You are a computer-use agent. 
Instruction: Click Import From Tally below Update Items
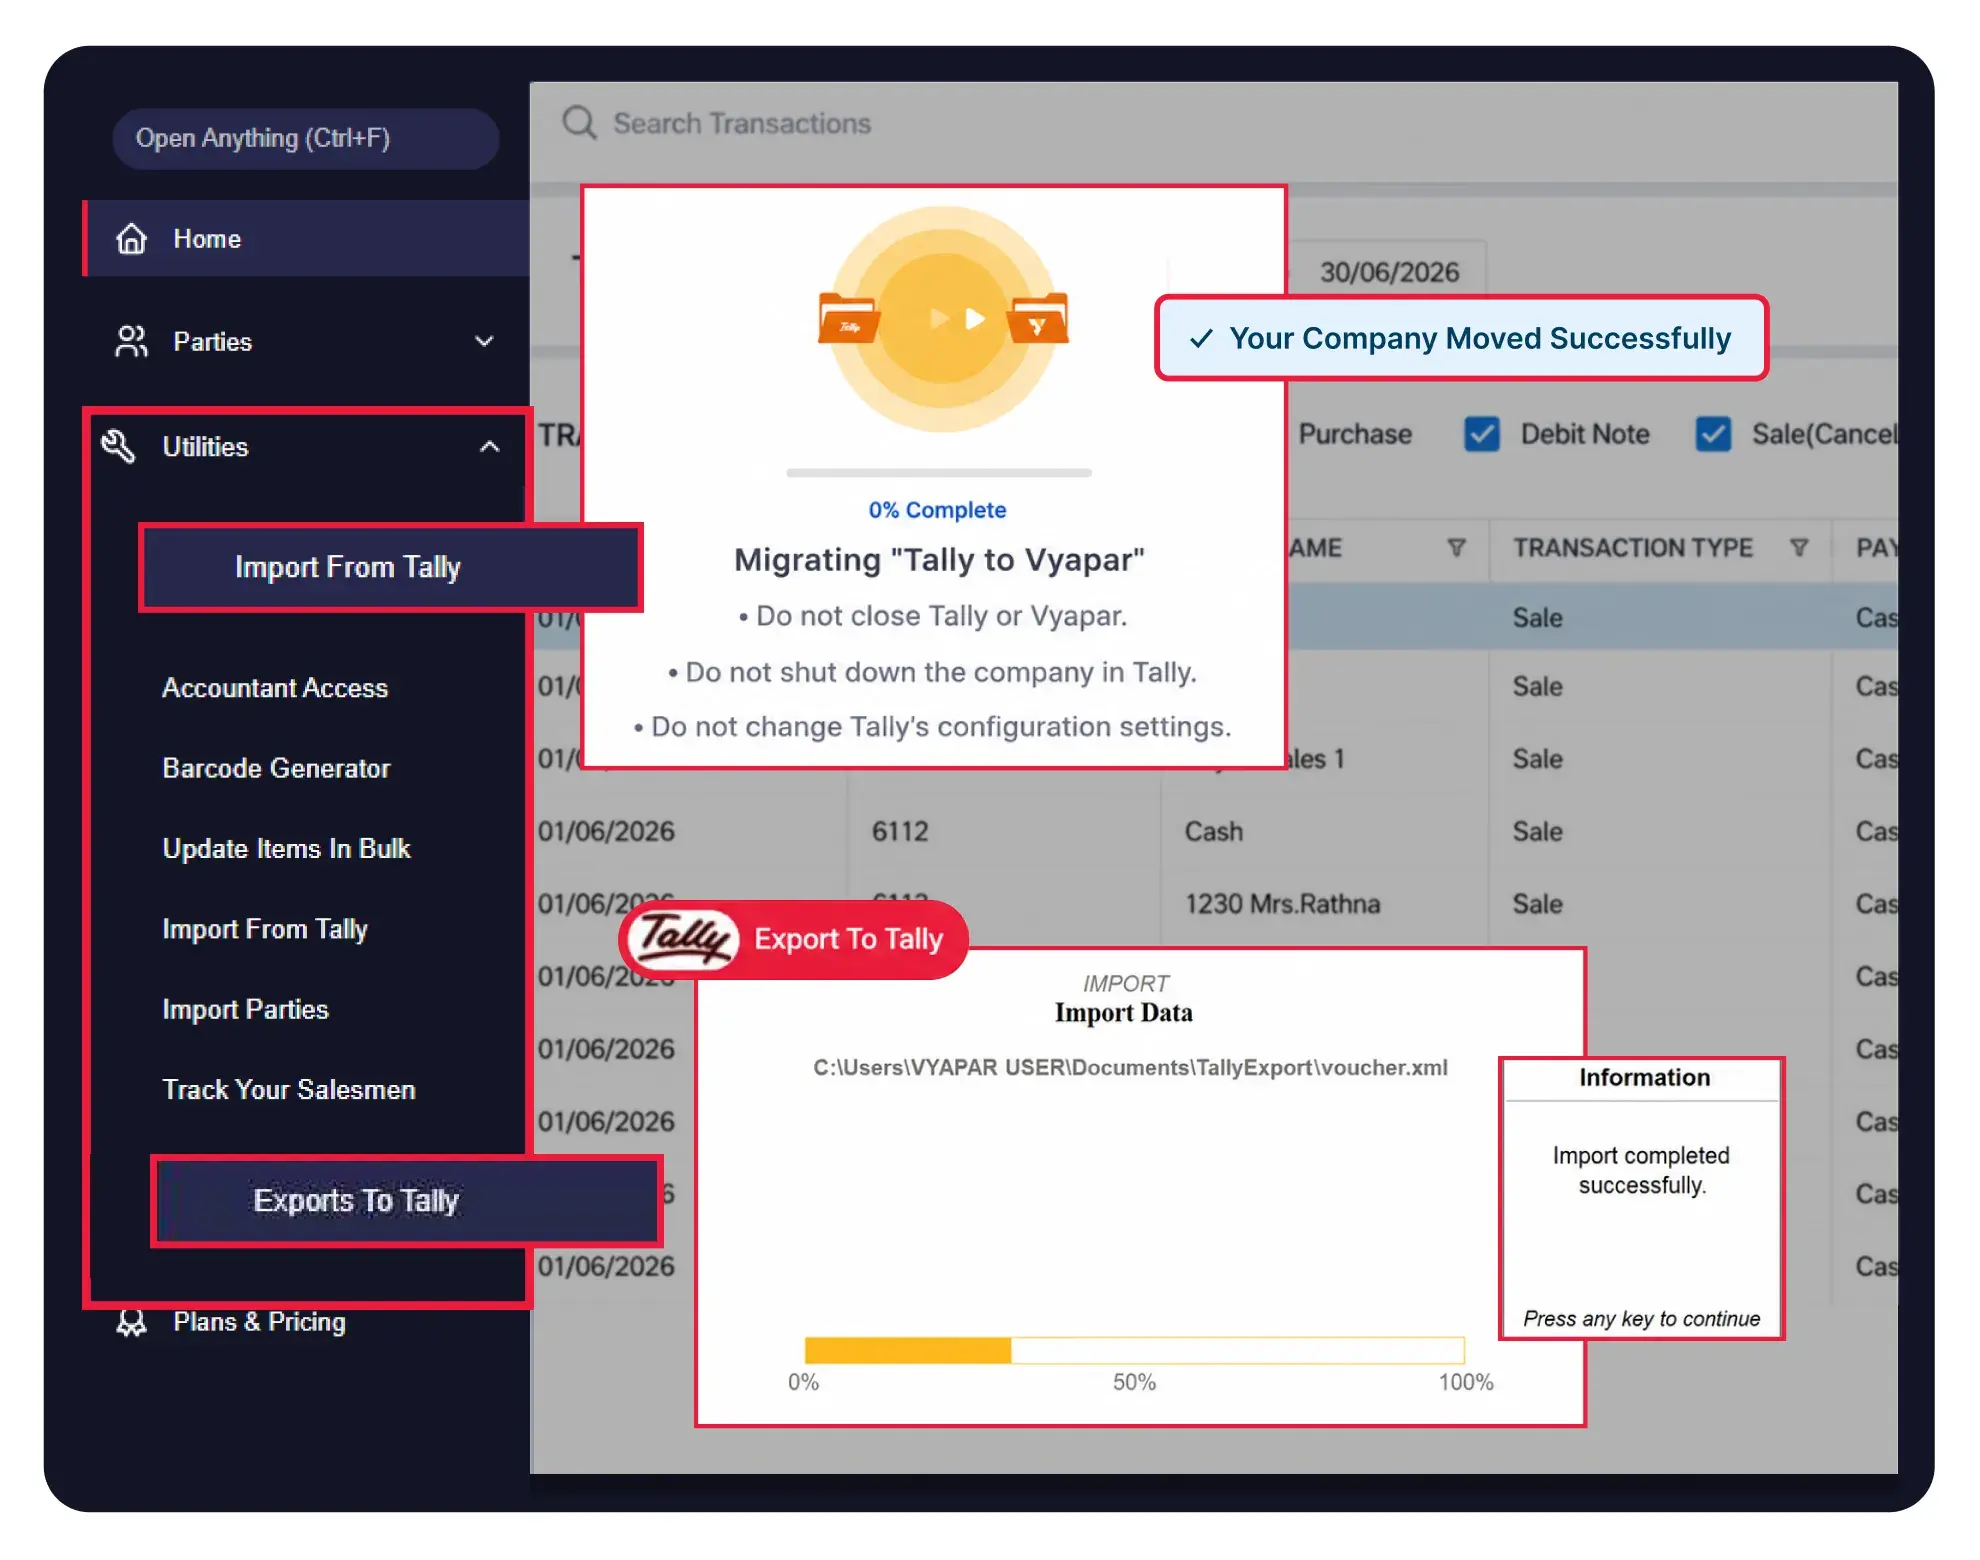[265, 929]
